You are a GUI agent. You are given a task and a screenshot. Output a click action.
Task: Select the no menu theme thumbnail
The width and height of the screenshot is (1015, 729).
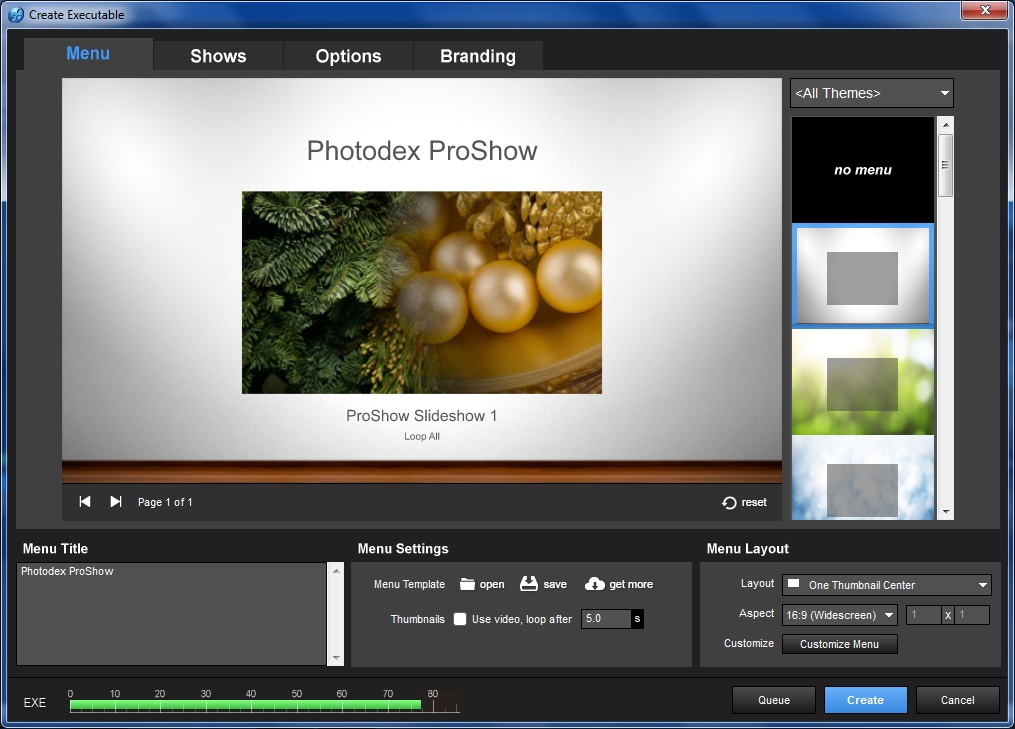pyautogui.click(x=863, y=170)
